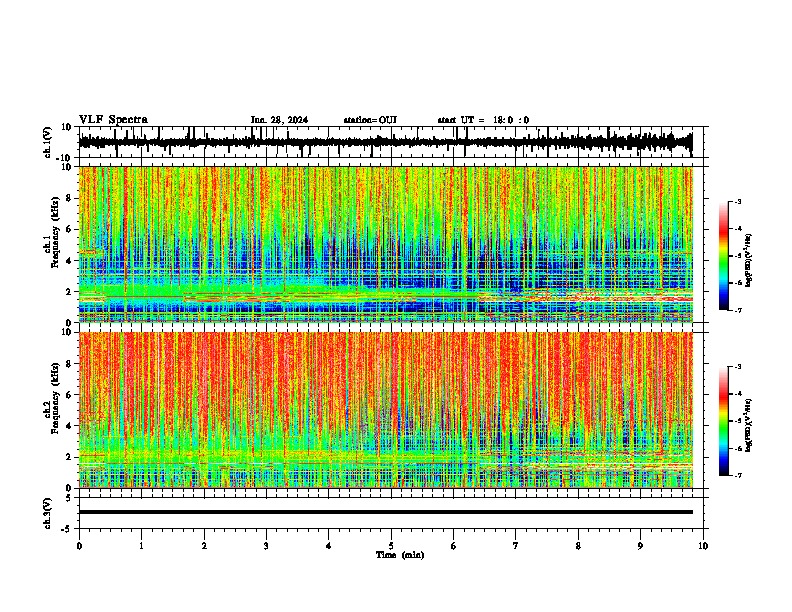
Task: Click the '-7' tick on ch.2 colorbar
Action: tap(737, 476)
